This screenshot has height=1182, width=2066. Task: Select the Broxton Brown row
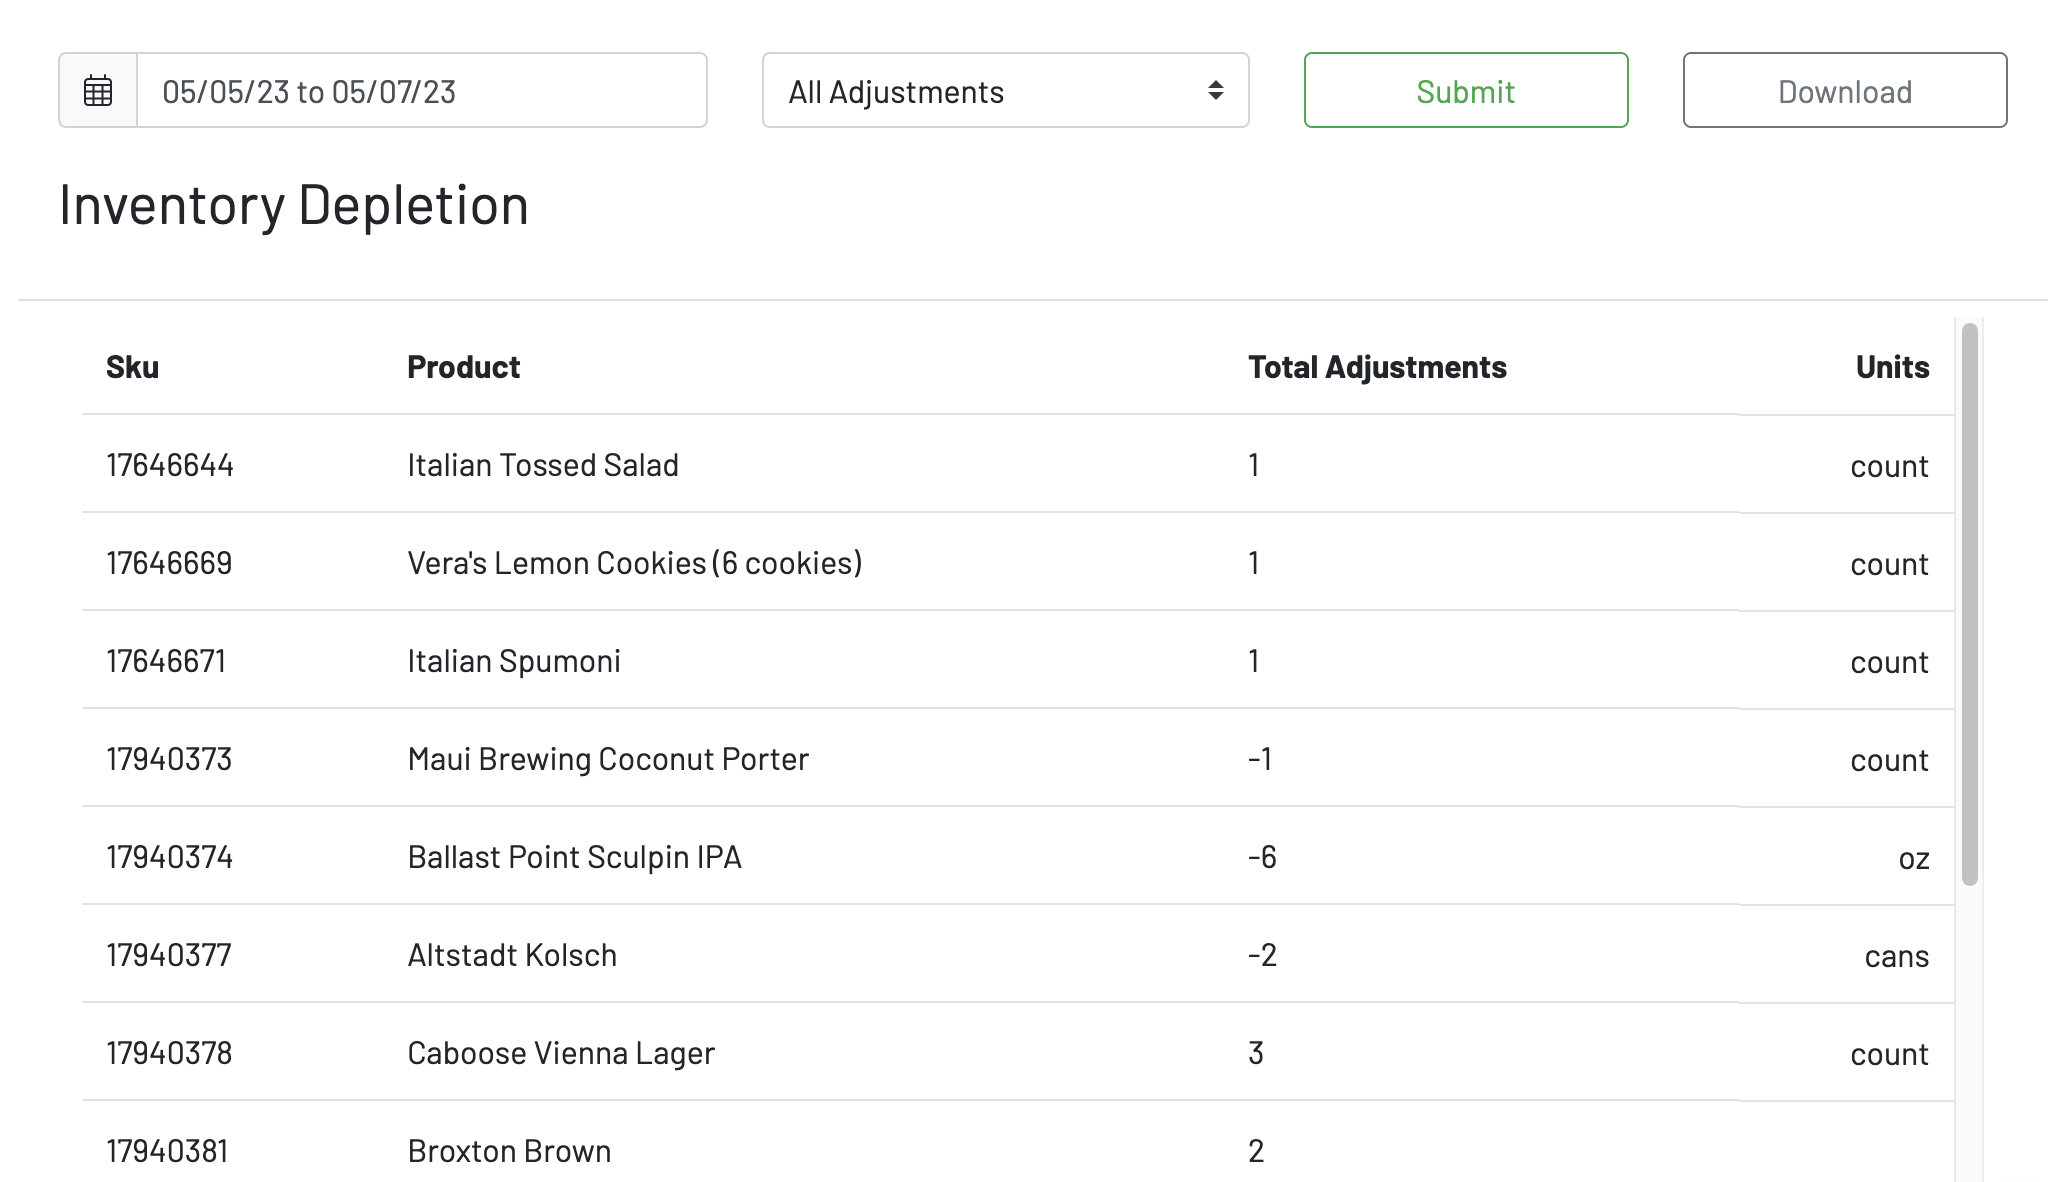(x=509, y=1151)
